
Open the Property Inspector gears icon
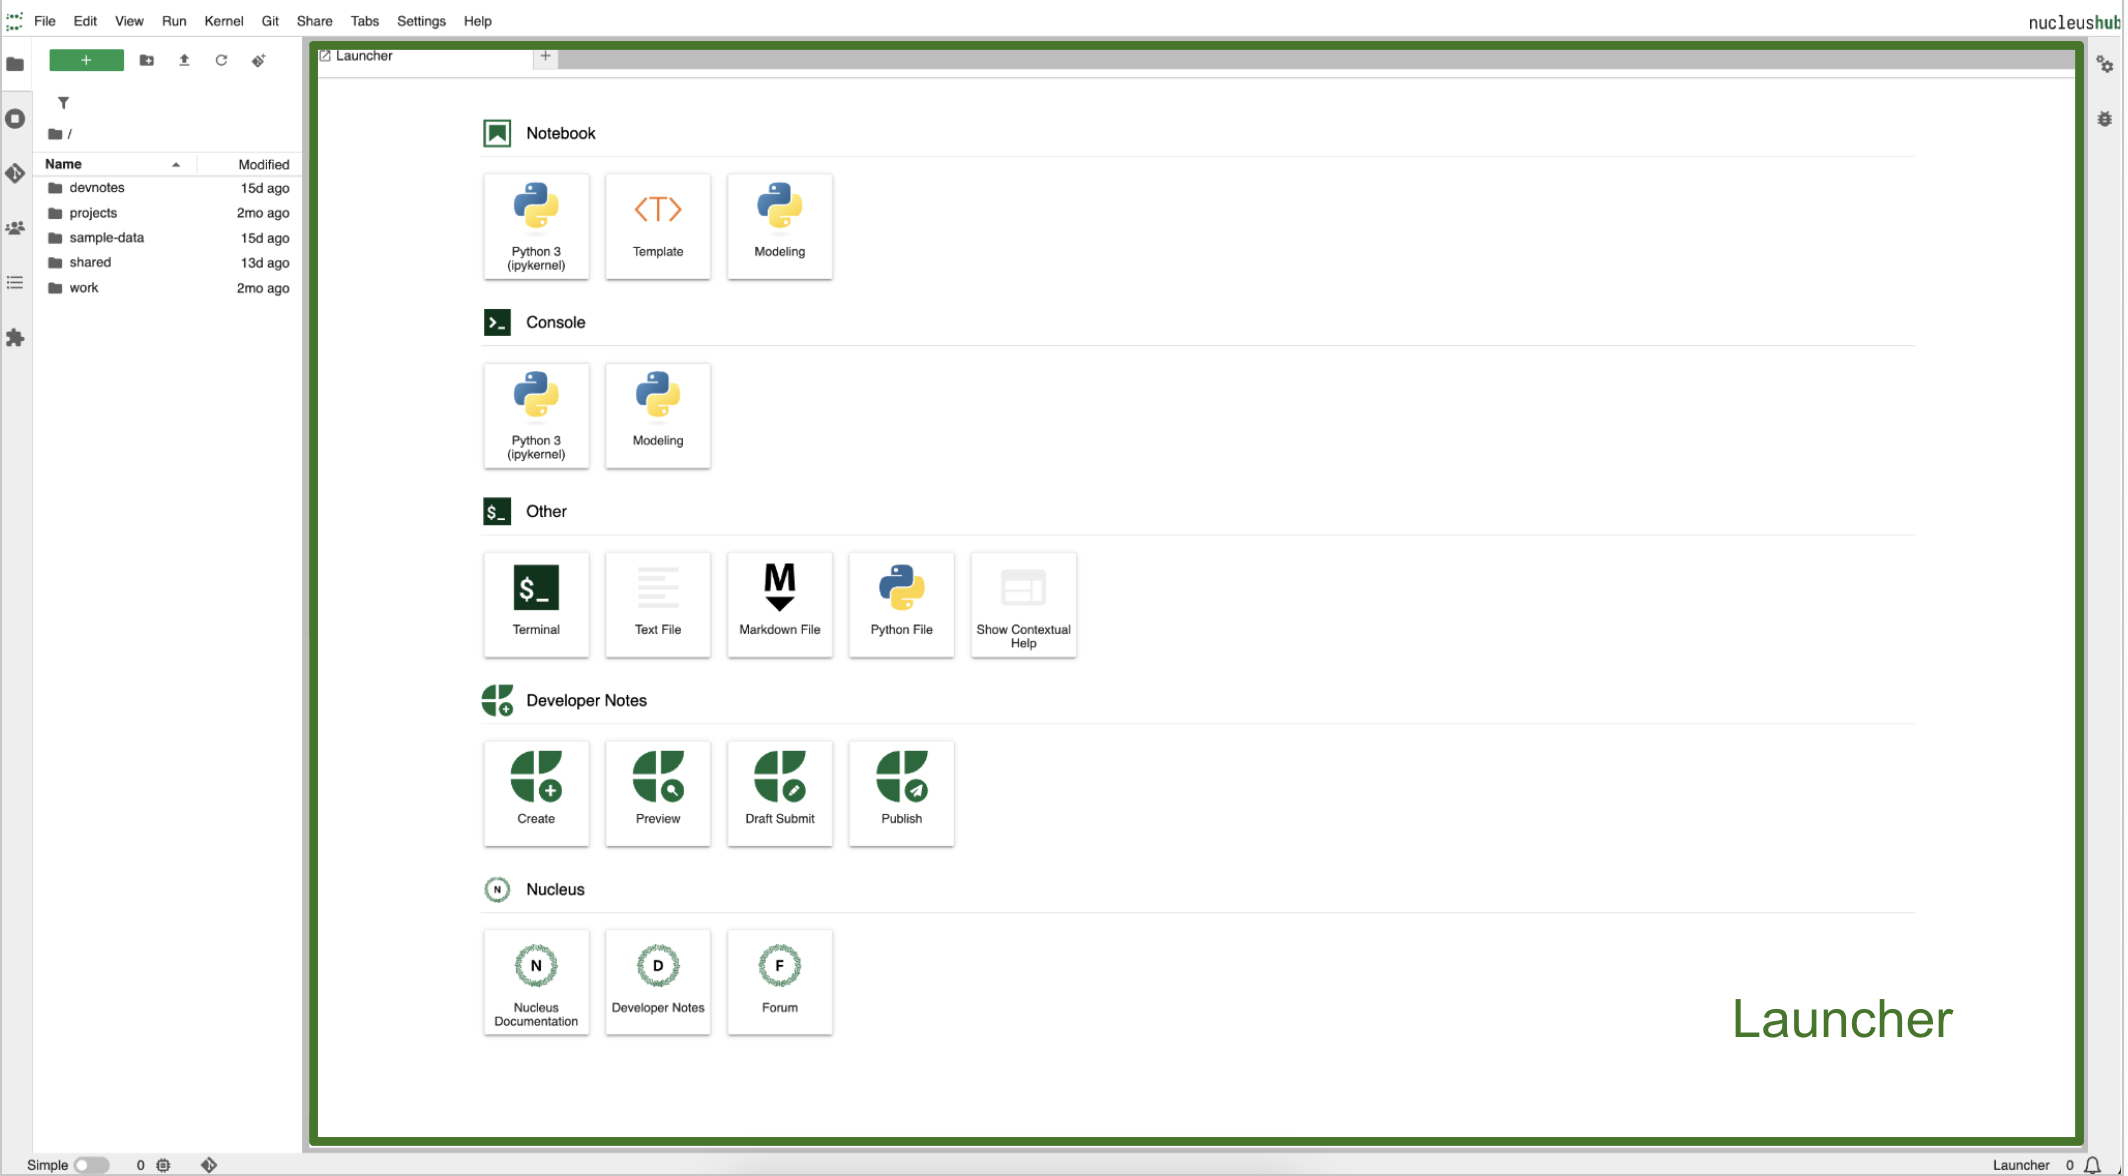[2105, 64]
